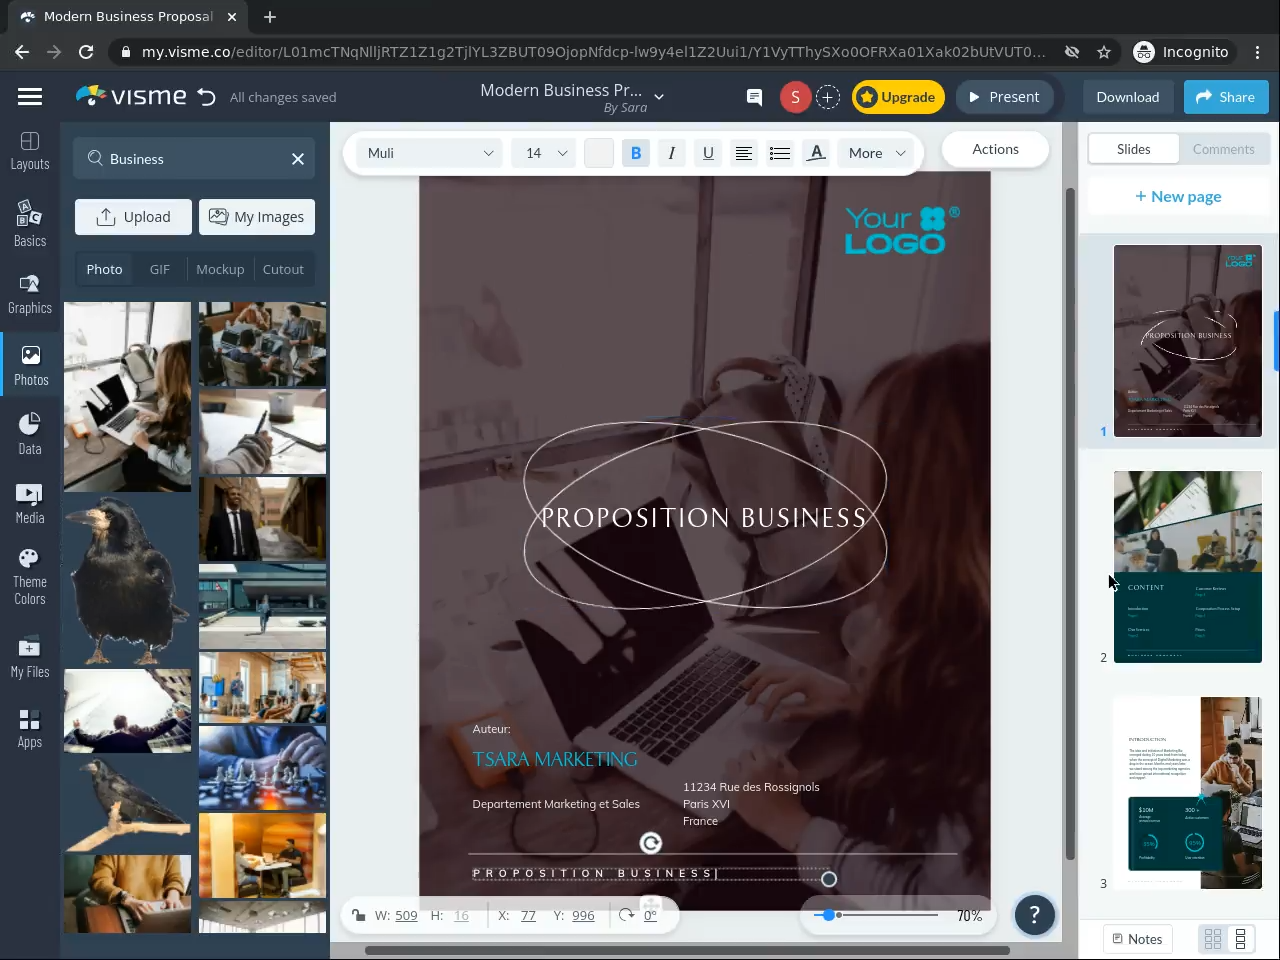Add a New page

coord(1178,196)
